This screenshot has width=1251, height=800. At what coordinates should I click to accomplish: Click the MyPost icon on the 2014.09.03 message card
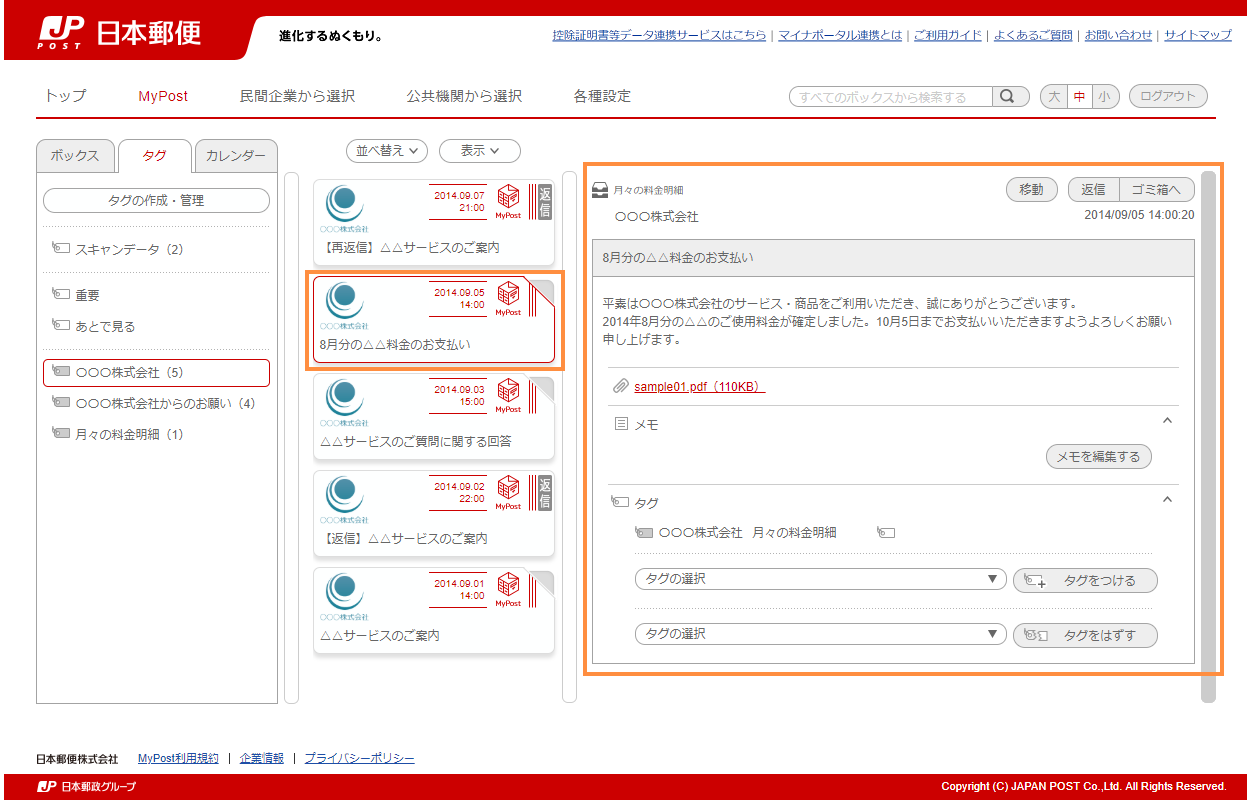tap(508, 395)
